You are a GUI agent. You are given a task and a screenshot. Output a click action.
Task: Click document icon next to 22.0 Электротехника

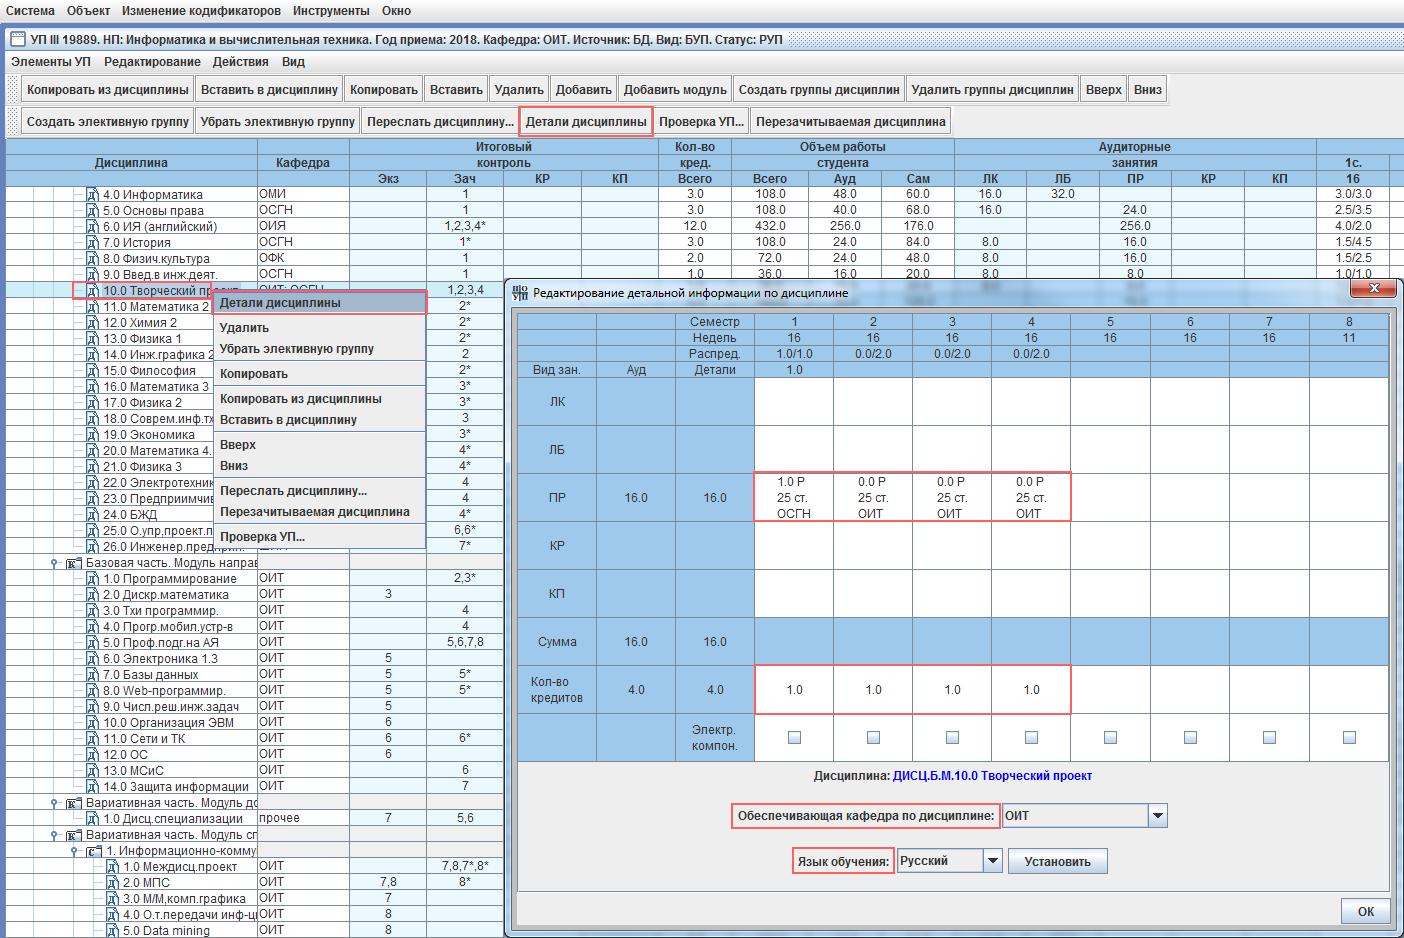(x=92, y=483)
